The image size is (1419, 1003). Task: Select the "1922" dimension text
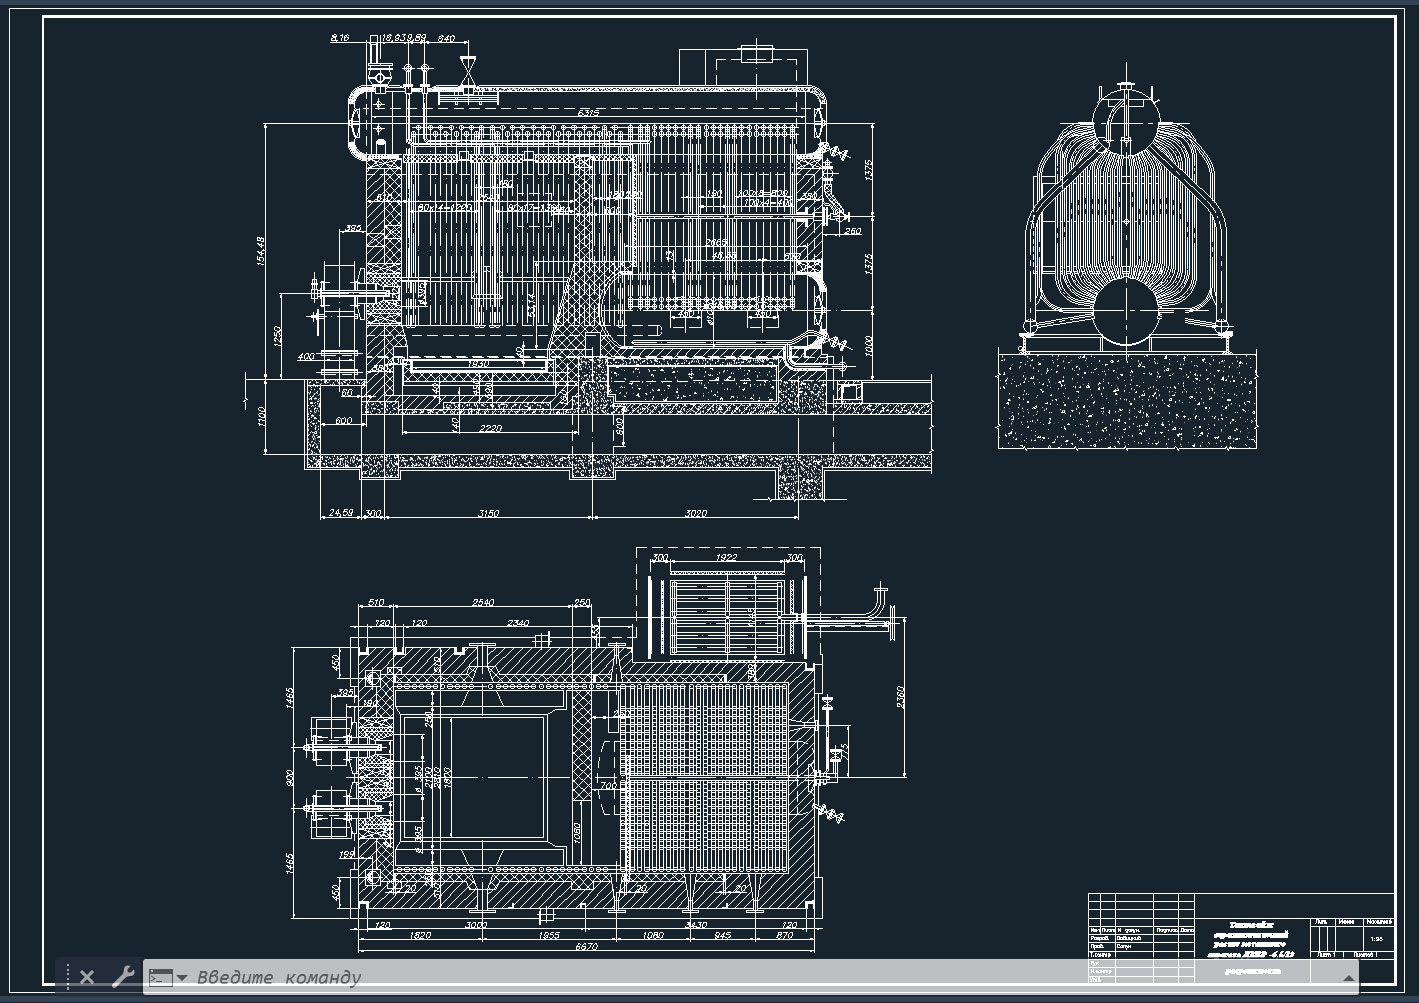coord(727,557)
